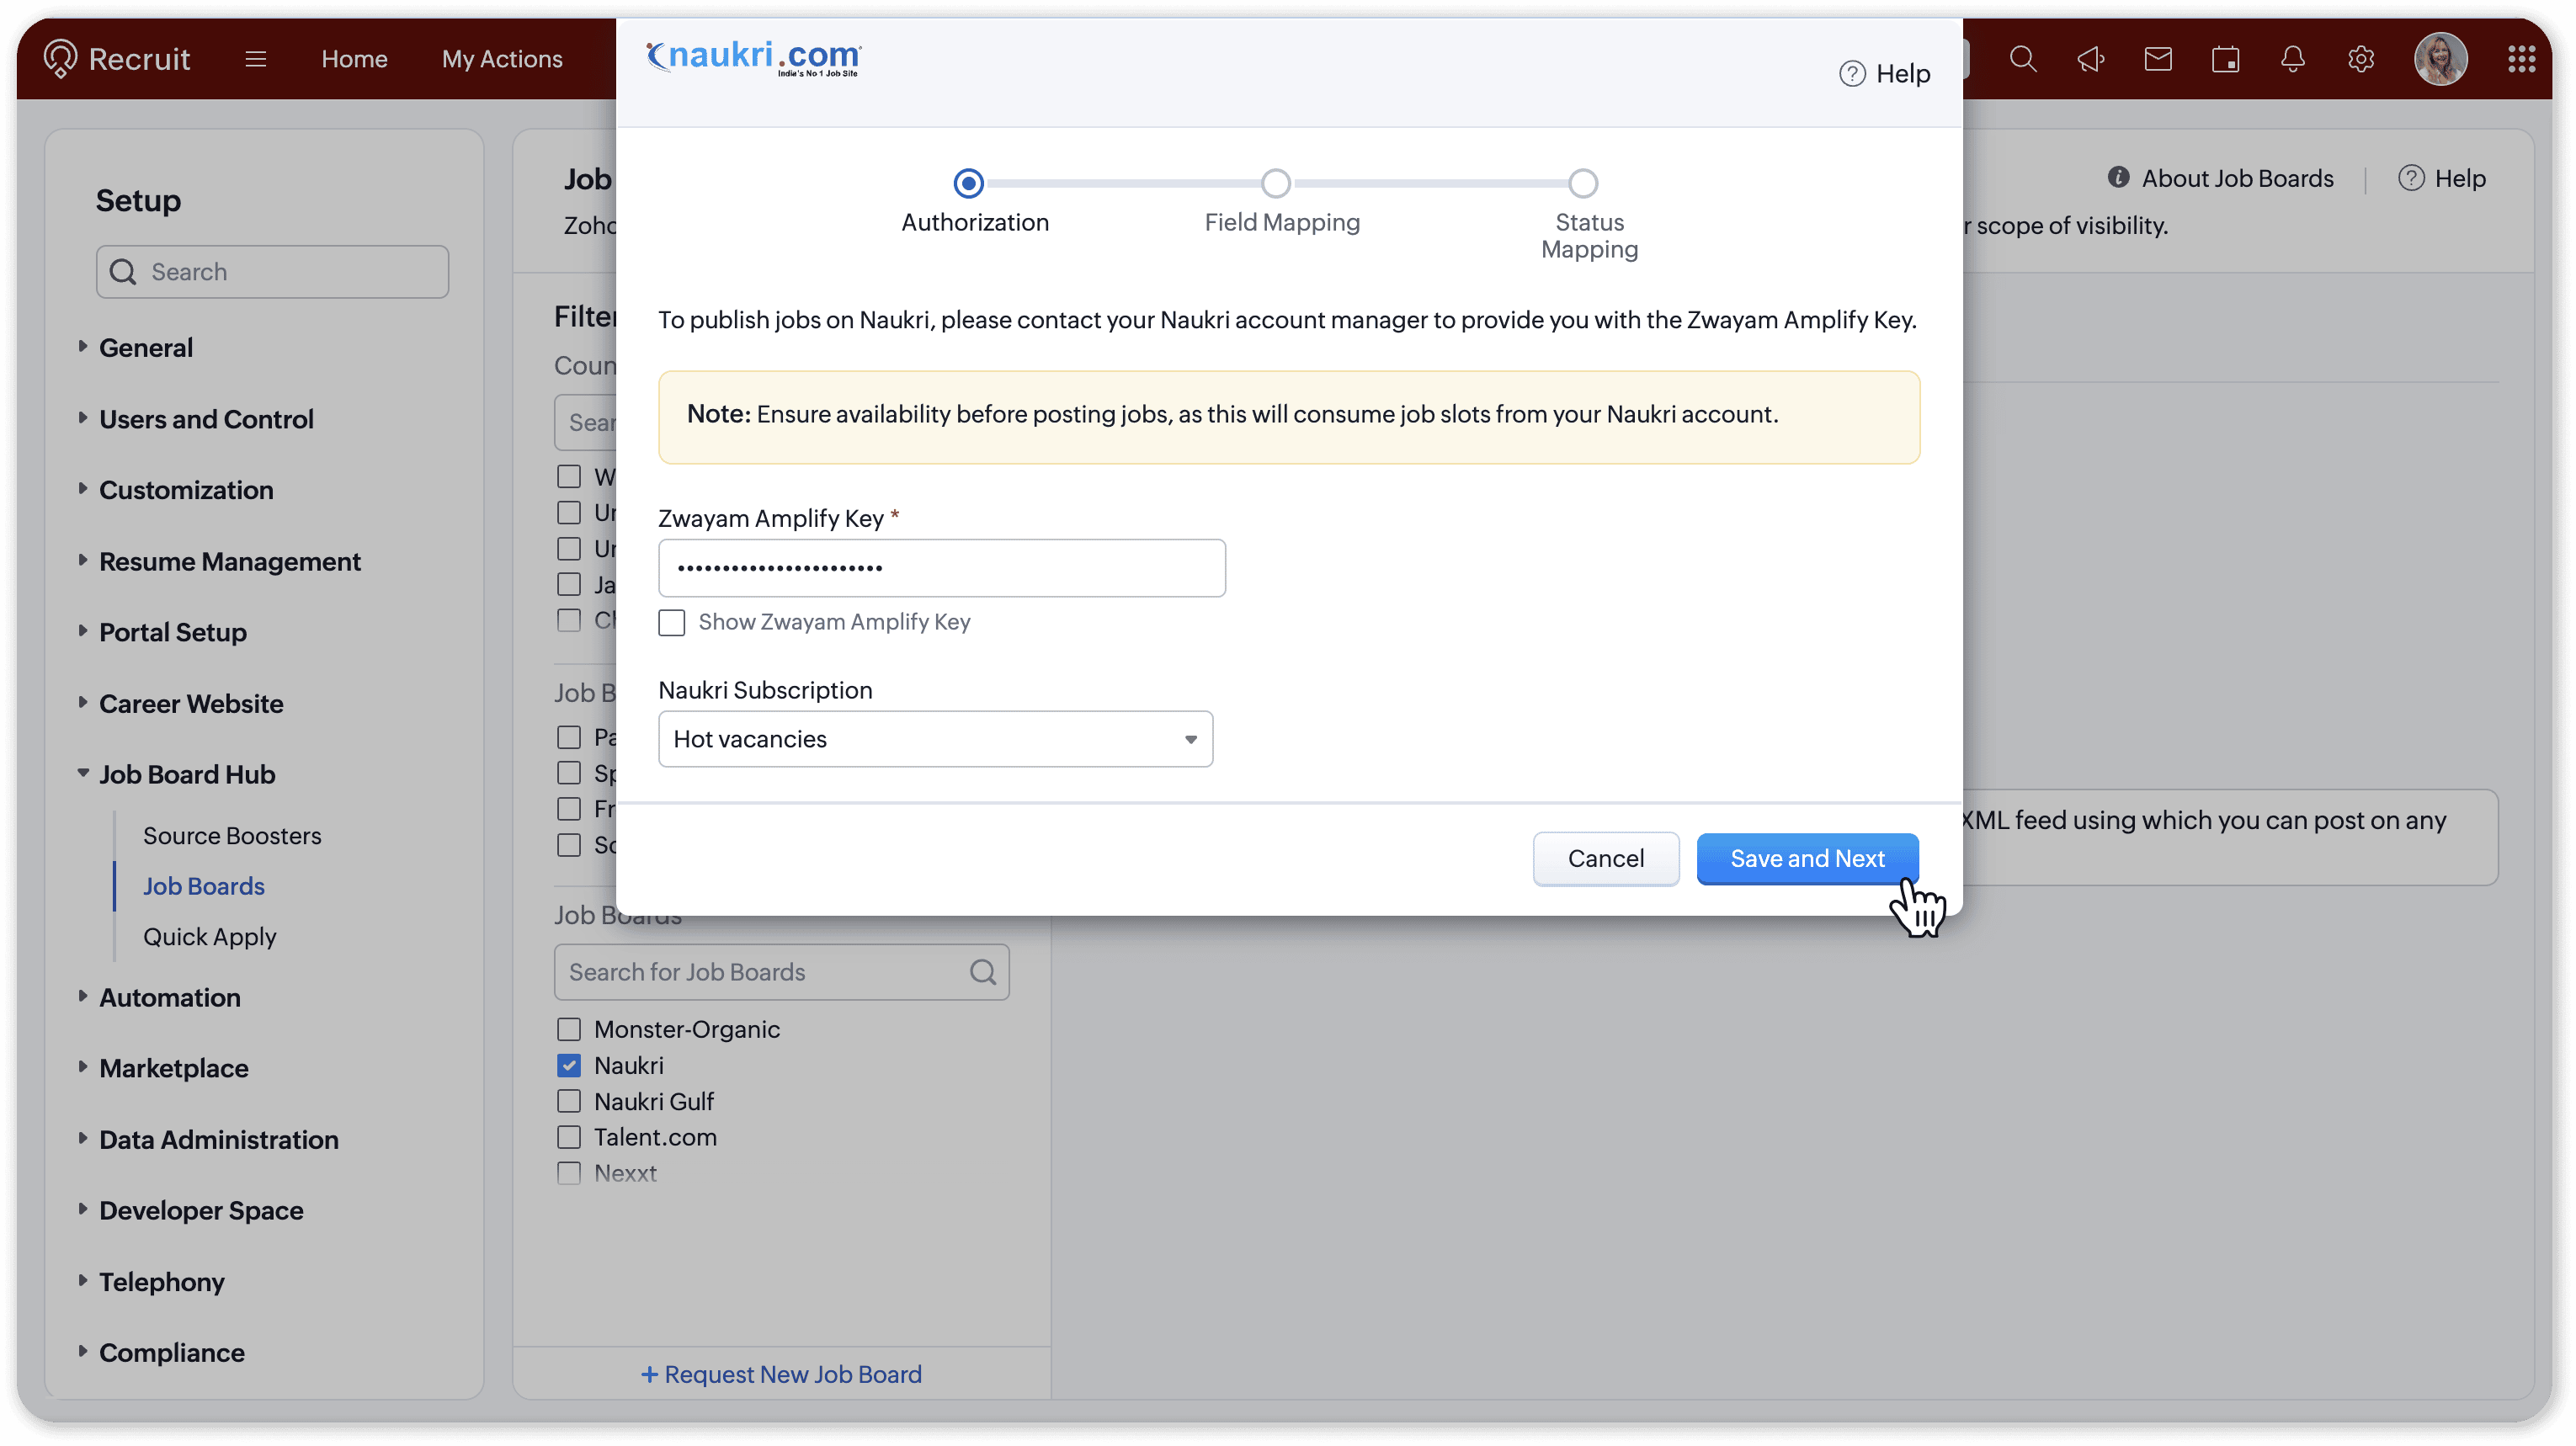Click the Zwayam Amplify Key input field
Viewport: 2576px width, 1446px height.
(x=941, y=568)
